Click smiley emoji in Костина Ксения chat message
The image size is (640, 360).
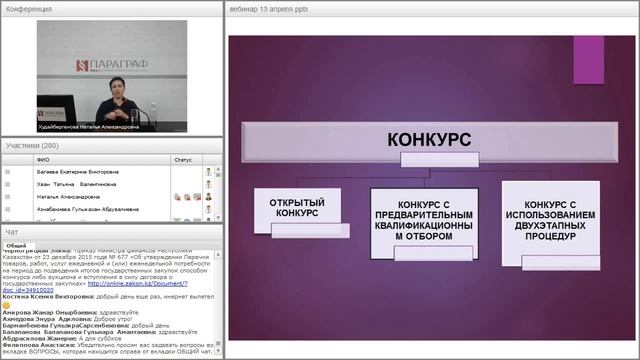pyautogui.click(x=6, y=305)
